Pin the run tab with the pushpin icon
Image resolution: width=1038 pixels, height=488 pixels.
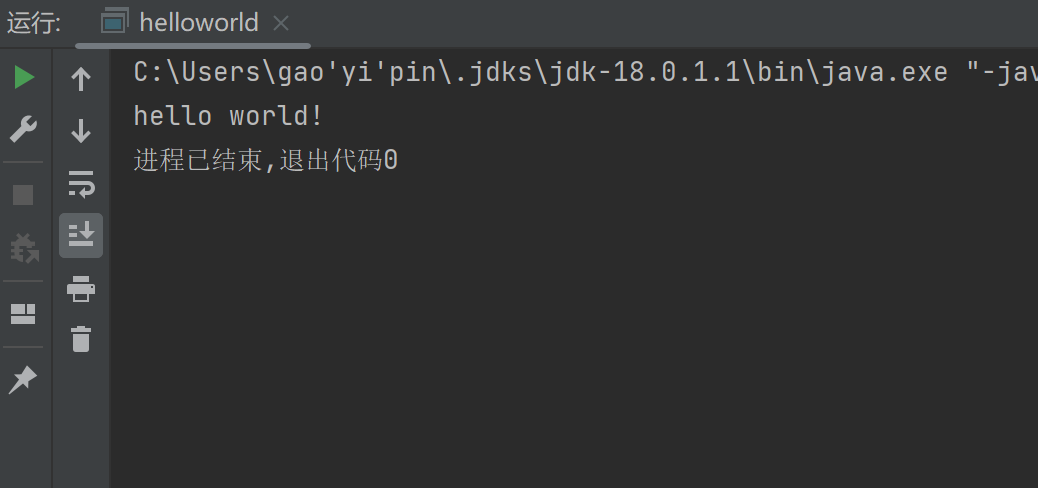pyautogui.click(x=23, y=379)
